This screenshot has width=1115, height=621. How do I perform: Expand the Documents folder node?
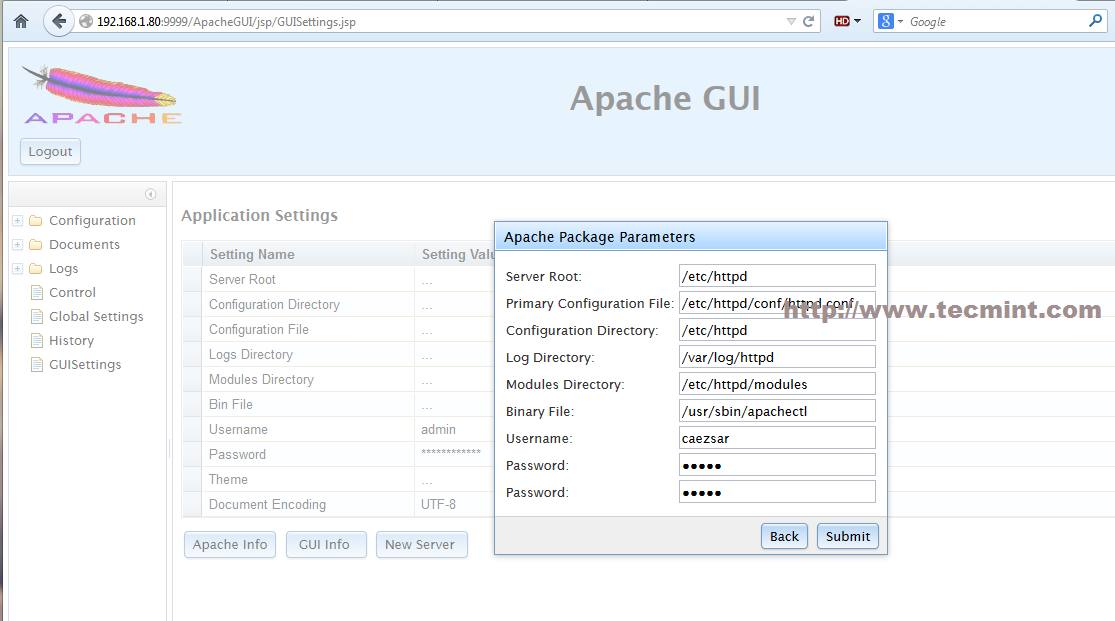coord(17,245)
